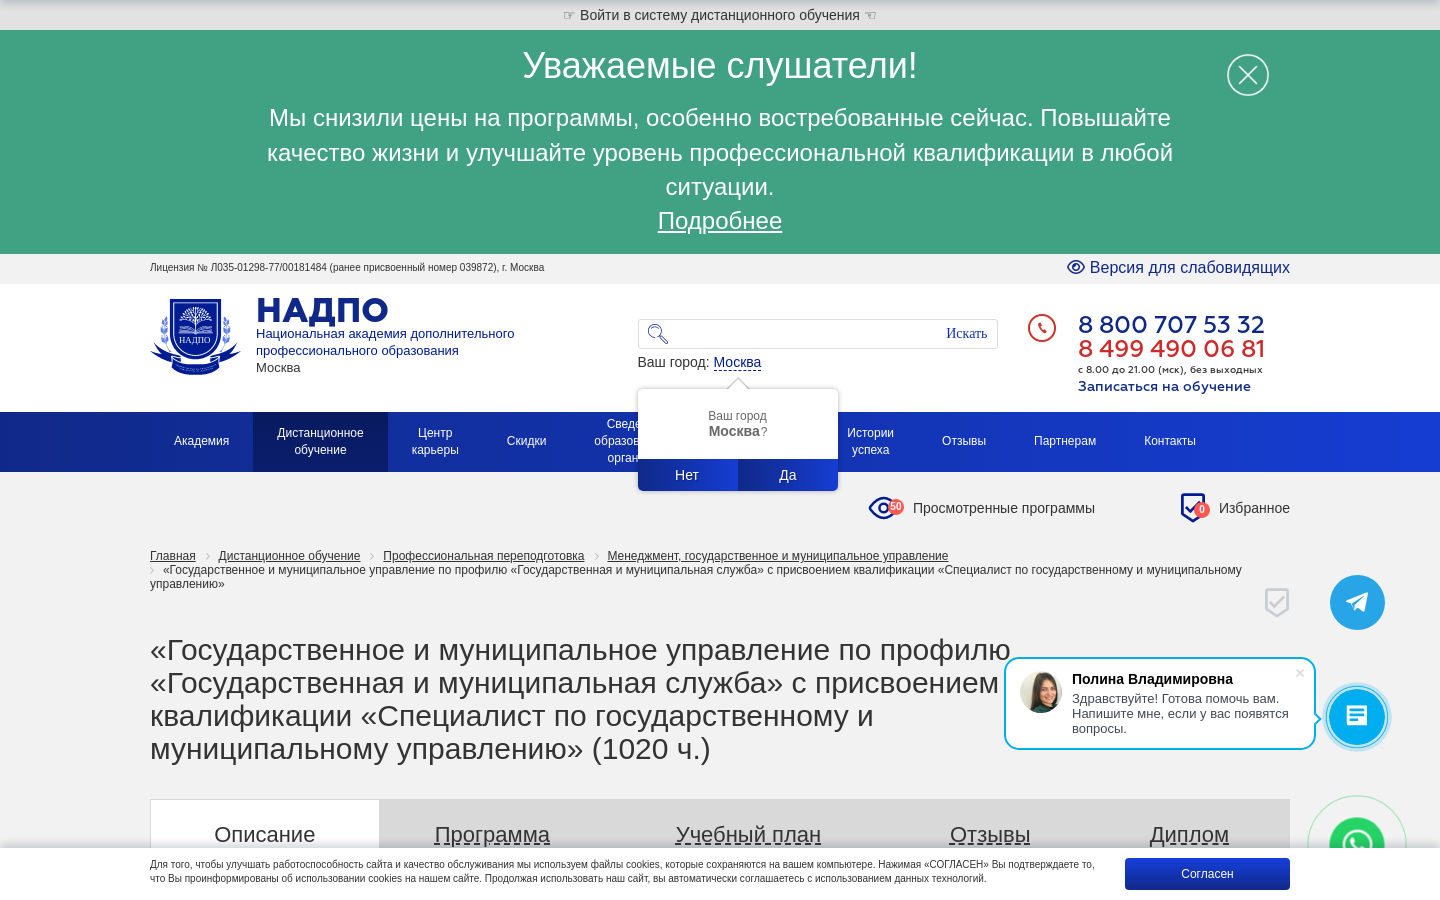
Task: Open the Telegram chat button
Action: 1357,602
